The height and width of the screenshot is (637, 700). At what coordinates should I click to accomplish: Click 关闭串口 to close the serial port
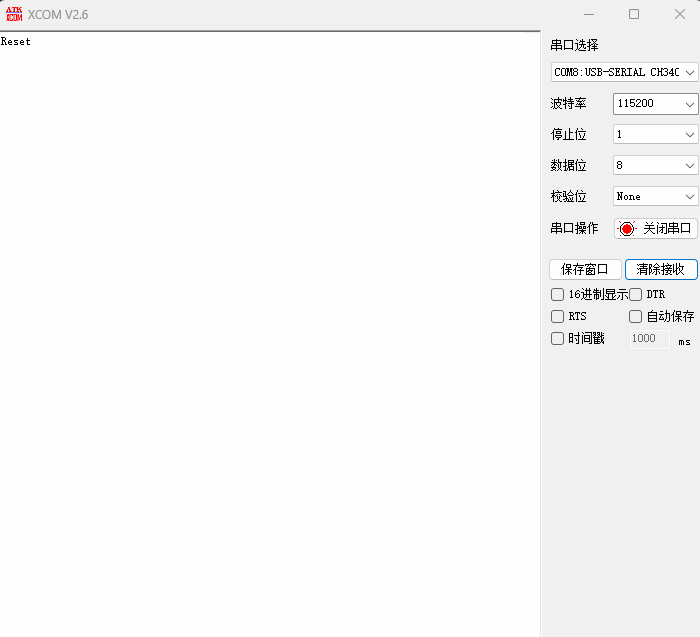[x=655, y=229]
